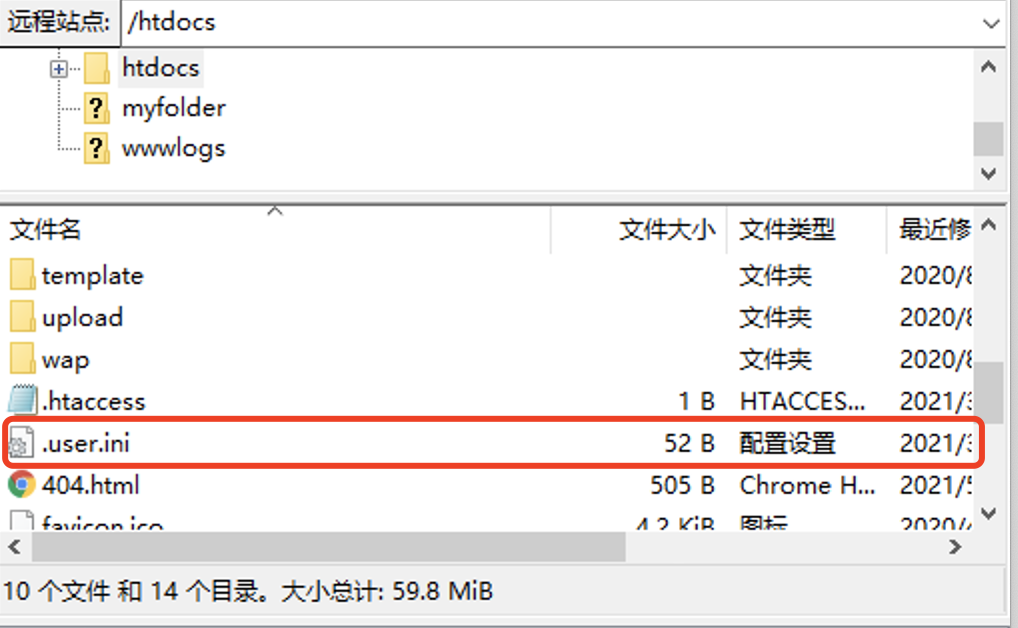Expand the htdocs tree node
1018x628 pixels.
point(58,68)
